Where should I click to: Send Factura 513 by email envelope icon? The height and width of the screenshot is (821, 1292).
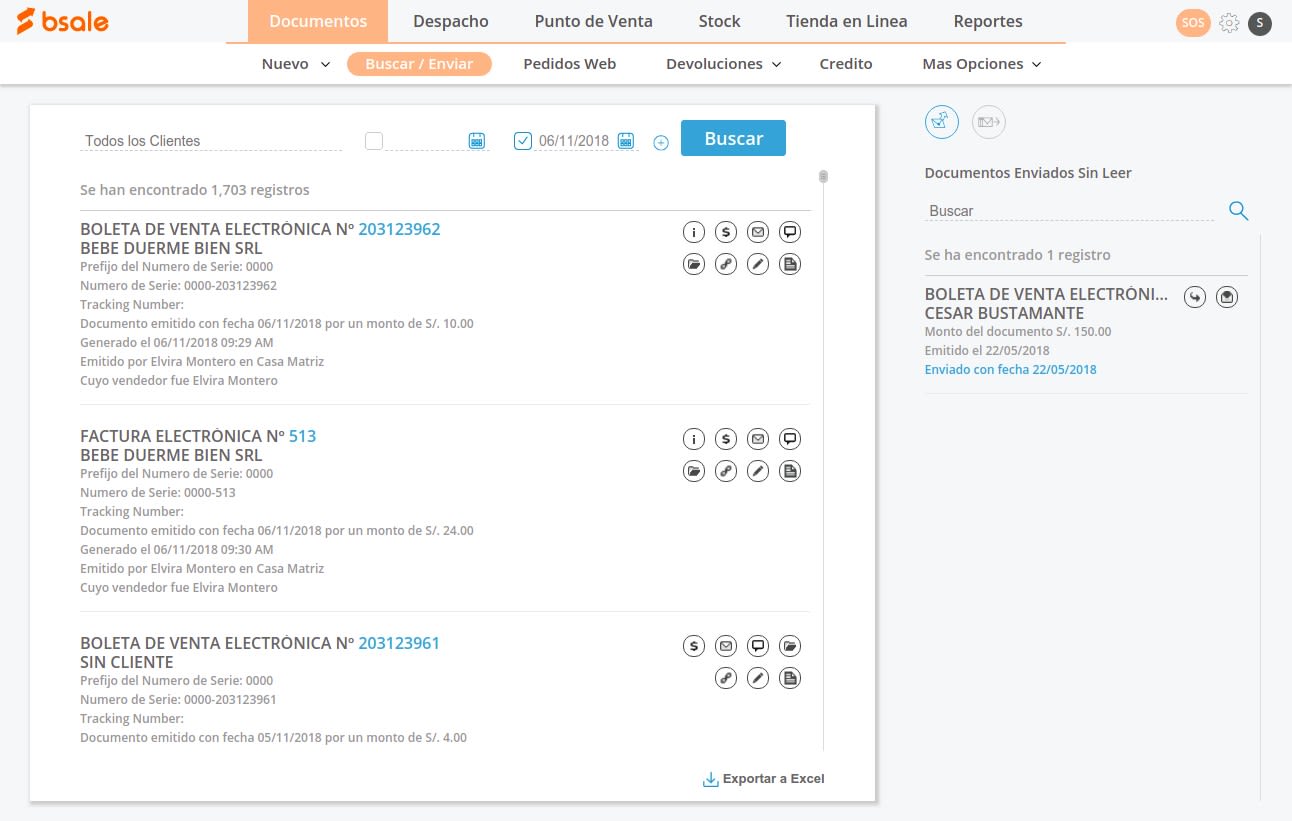click(758, 438)
